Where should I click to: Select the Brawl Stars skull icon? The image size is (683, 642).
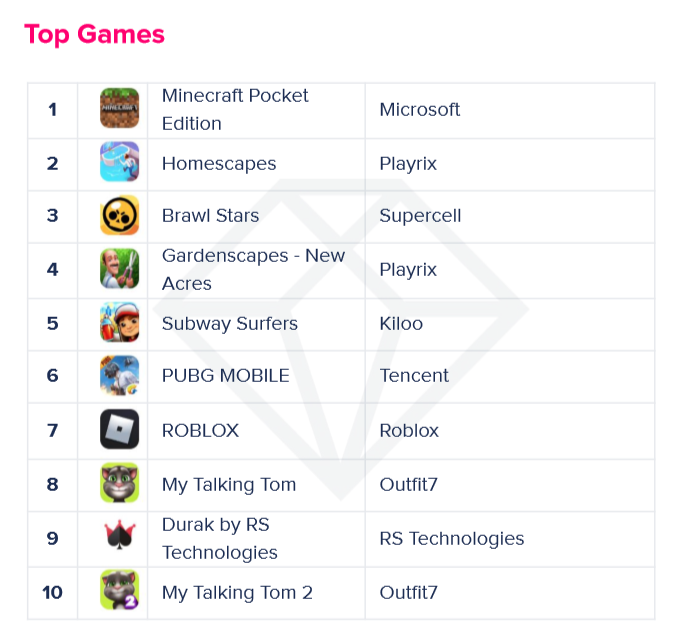[x=120, y=215]
